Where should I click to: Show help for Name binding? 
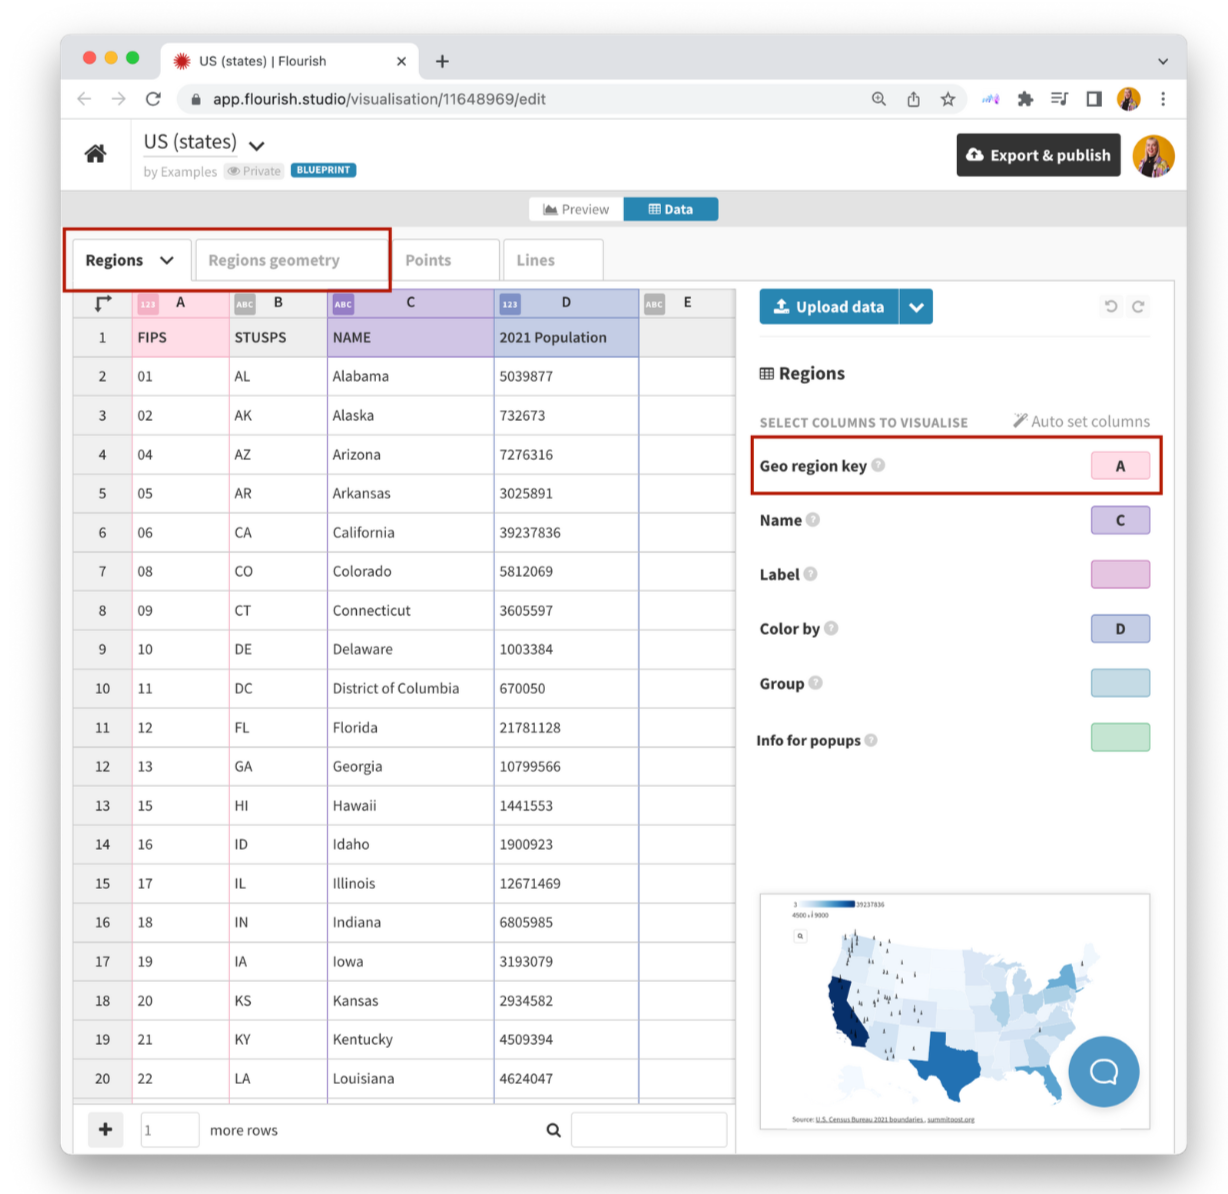[813, 519]
